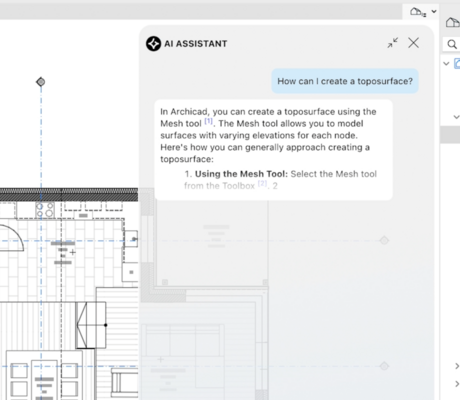Click the AI Assistant sparkle logo icon
Image resolution: width=460 pixels, height=400 pixels.
tap(153, 44)
